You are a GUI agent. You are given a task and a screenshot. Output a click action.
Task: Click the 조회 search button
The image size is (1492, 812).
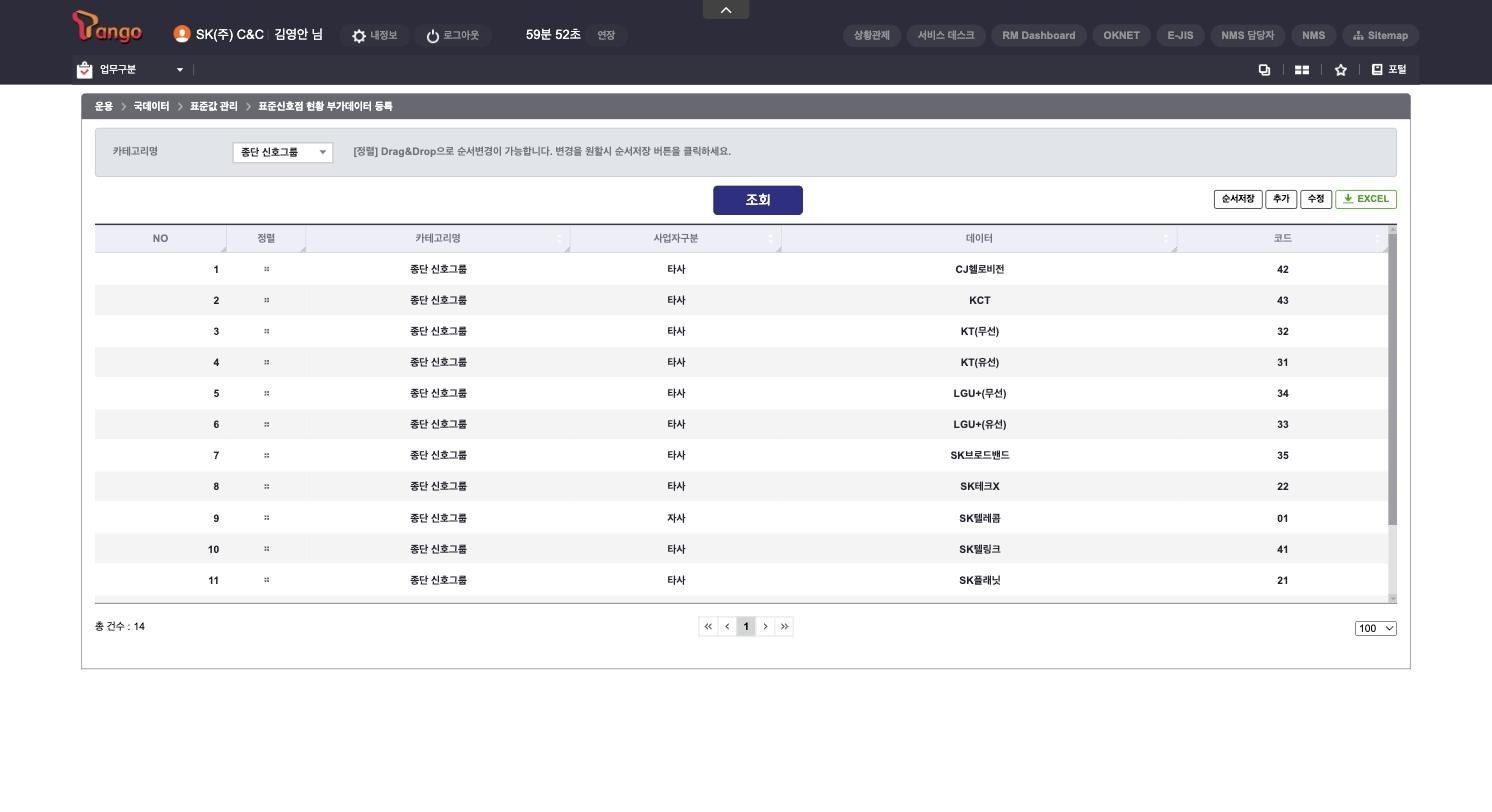pyautogui.click(x=758, y=200)
